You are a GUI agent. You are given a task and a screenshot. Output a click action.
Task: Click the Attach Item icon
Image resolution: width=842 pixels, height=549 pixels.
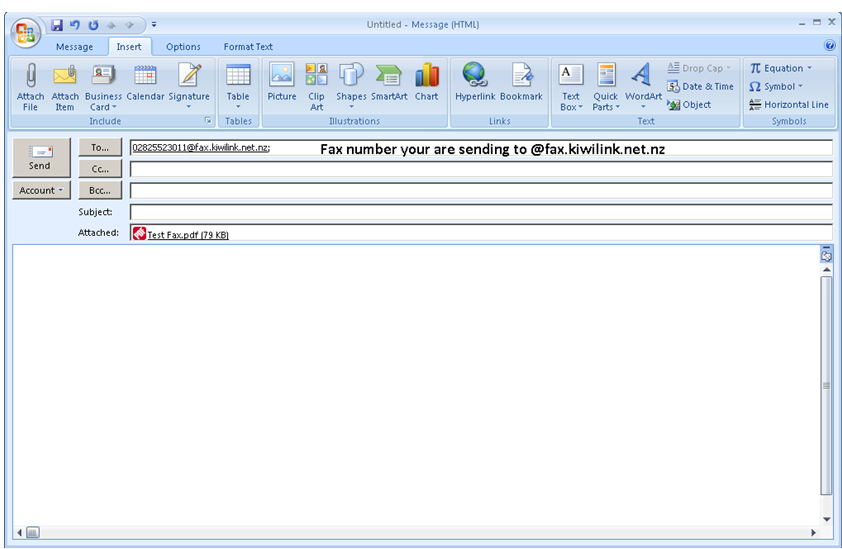click(x=65, y=76)
